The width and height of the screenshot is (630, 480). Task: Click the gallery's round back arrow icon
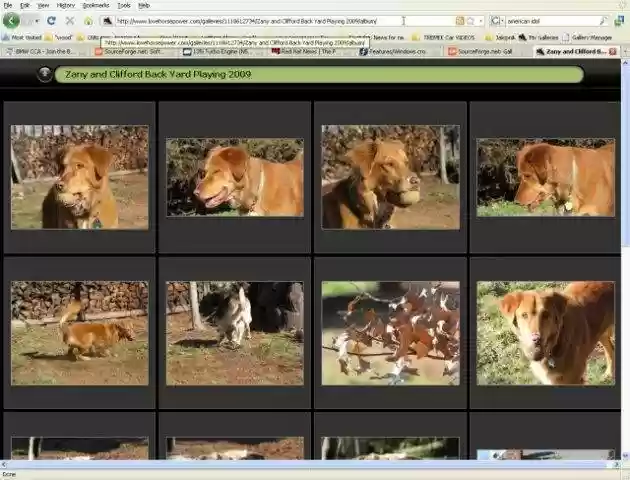coord(44,74)
